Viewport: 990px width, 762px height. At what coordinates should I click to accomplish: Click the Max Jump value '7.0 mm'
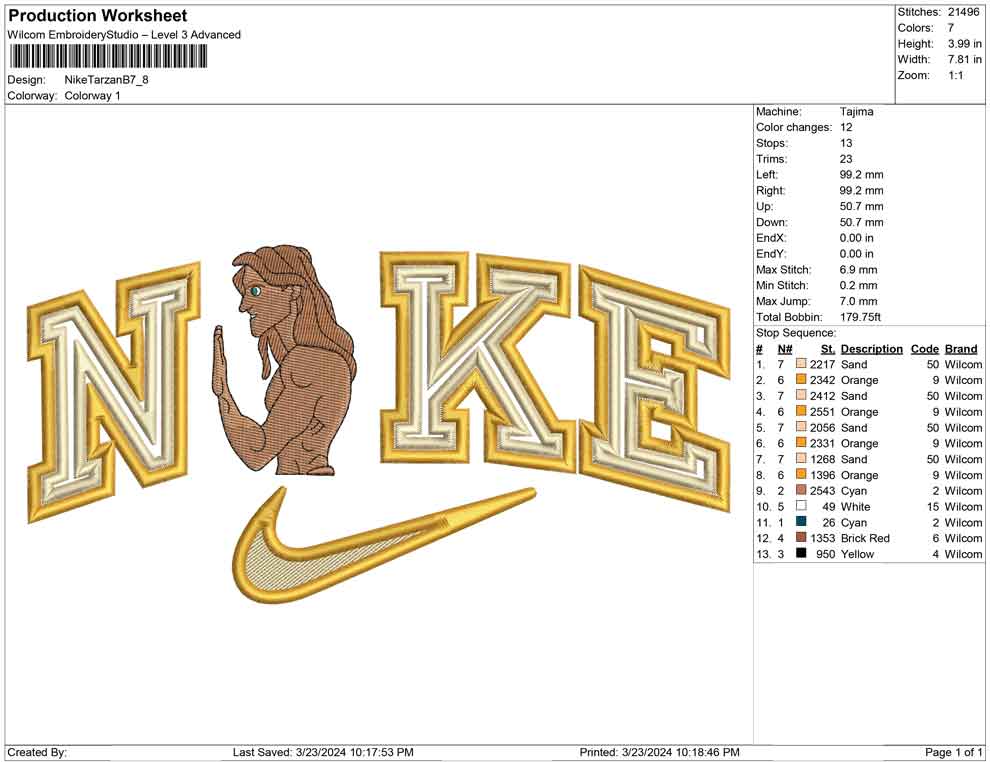point(859,301)
